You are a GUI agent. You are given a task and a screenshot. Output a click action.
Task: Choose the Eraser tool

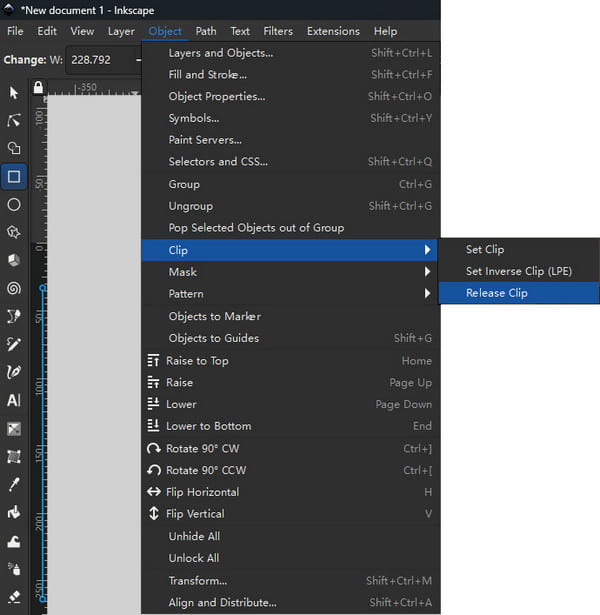[14, 597]
